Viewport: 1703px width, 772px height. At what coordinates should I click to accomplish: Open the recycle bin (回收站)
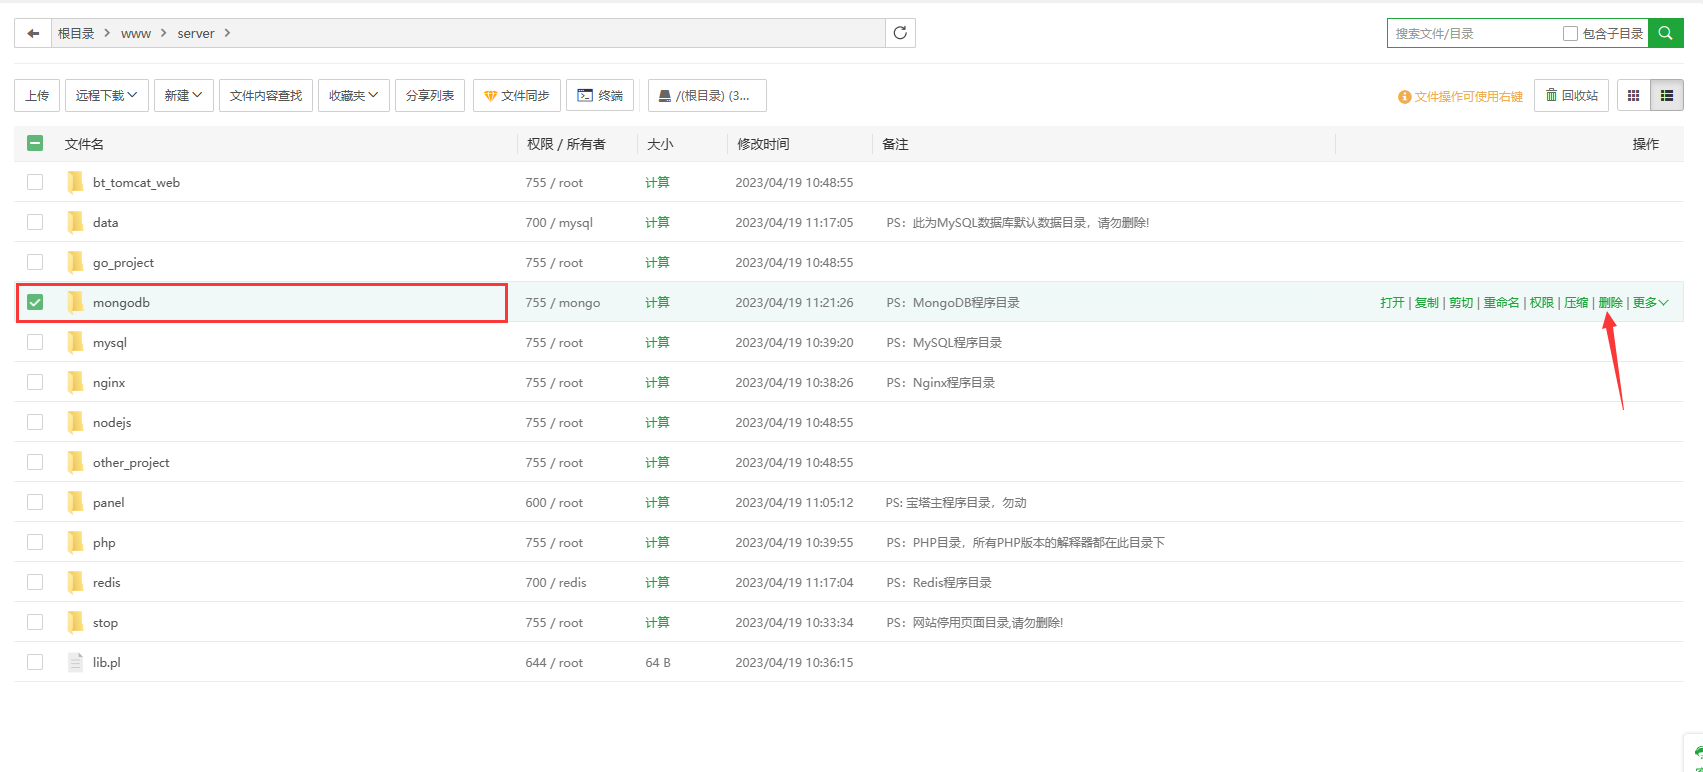coord(1571,96)
